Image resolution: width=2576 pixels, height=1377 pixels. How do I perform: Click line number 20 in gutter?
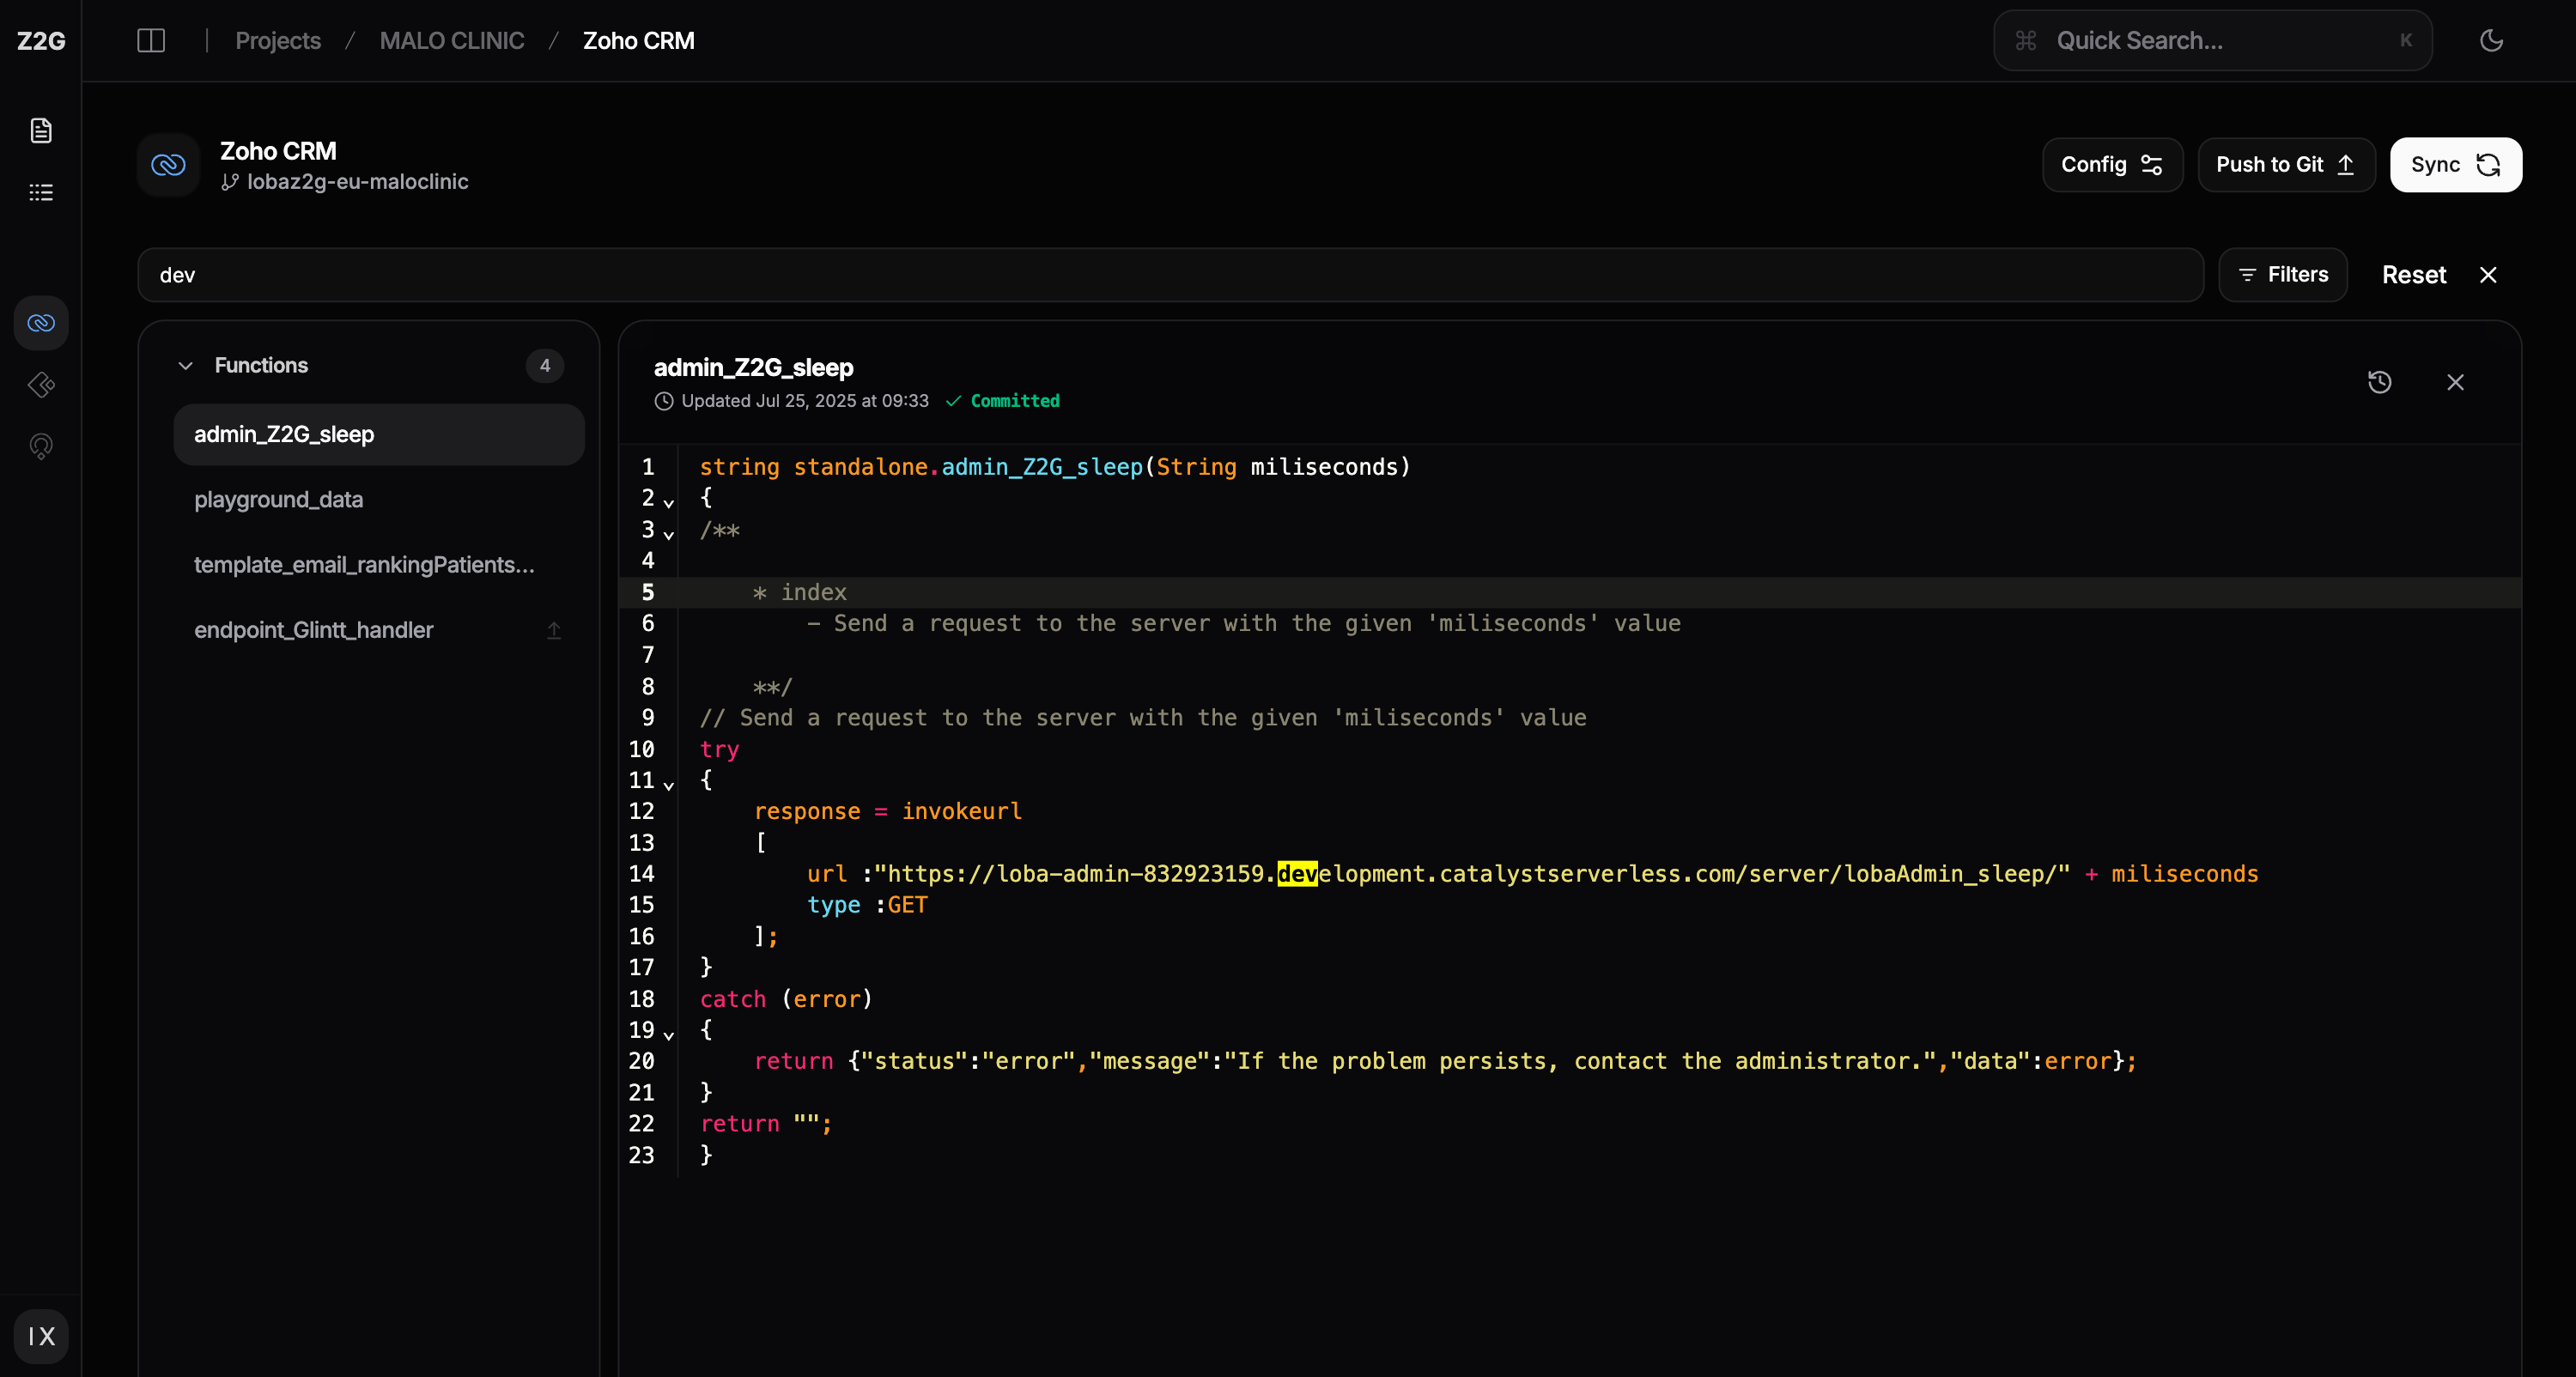coord(641,1061)
